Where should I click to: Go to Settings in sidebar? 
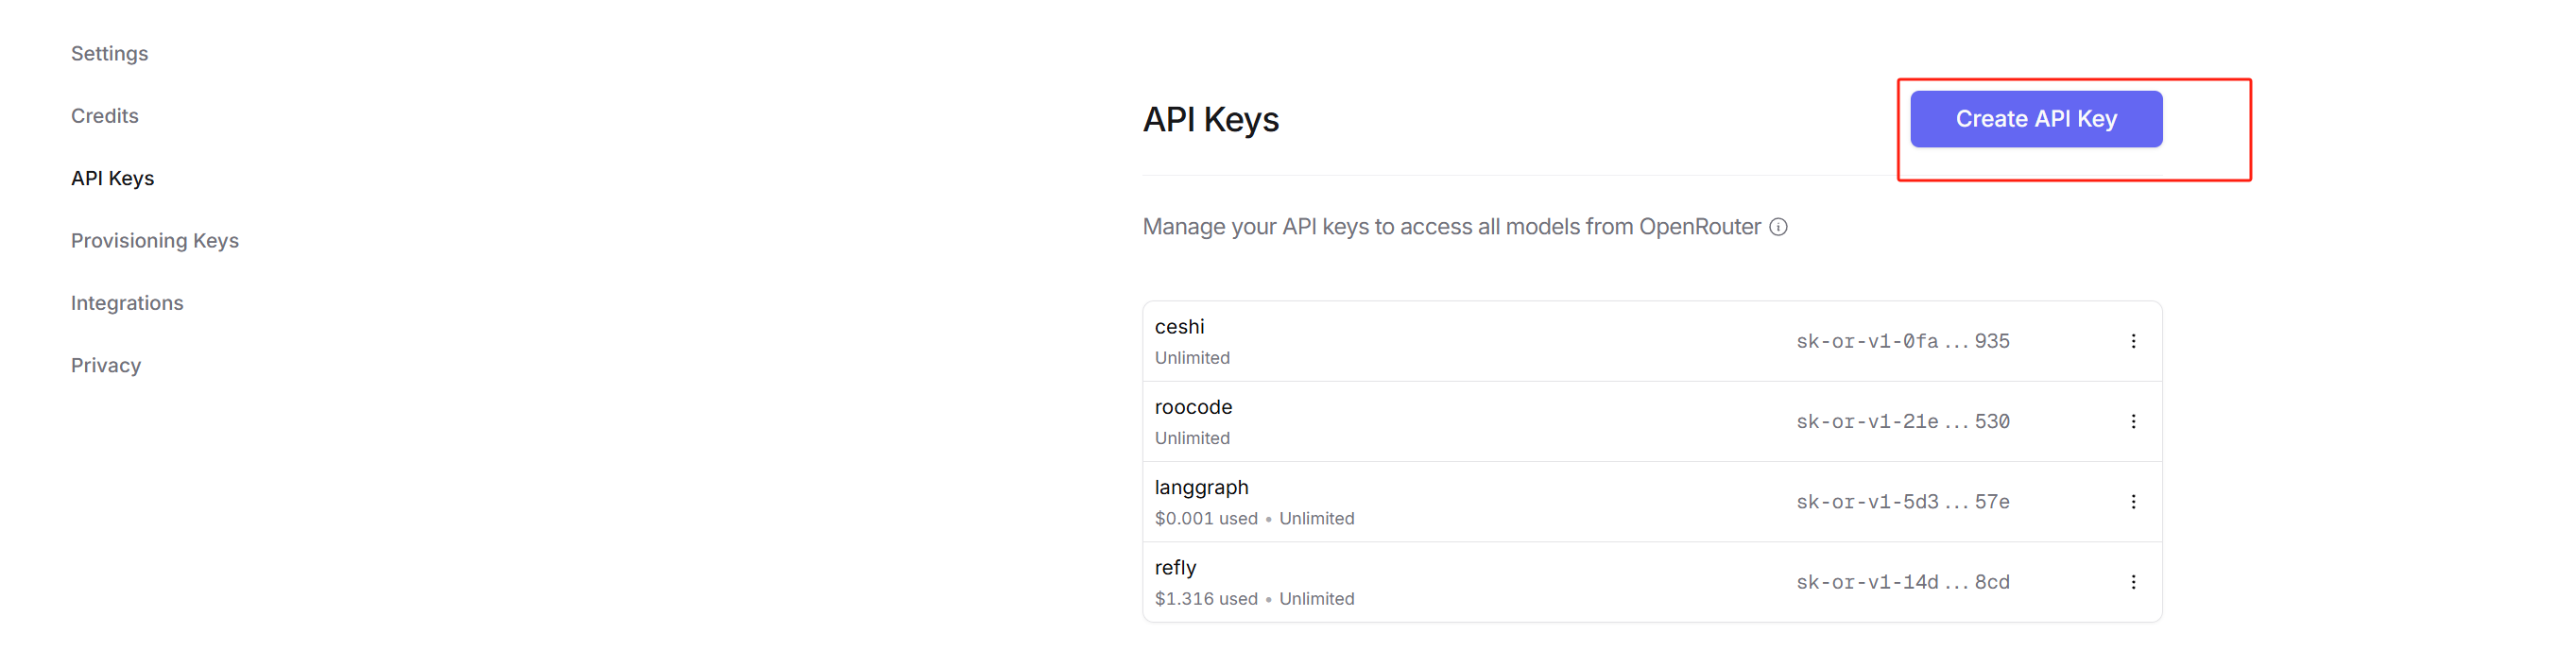click(x=109, y=54)
